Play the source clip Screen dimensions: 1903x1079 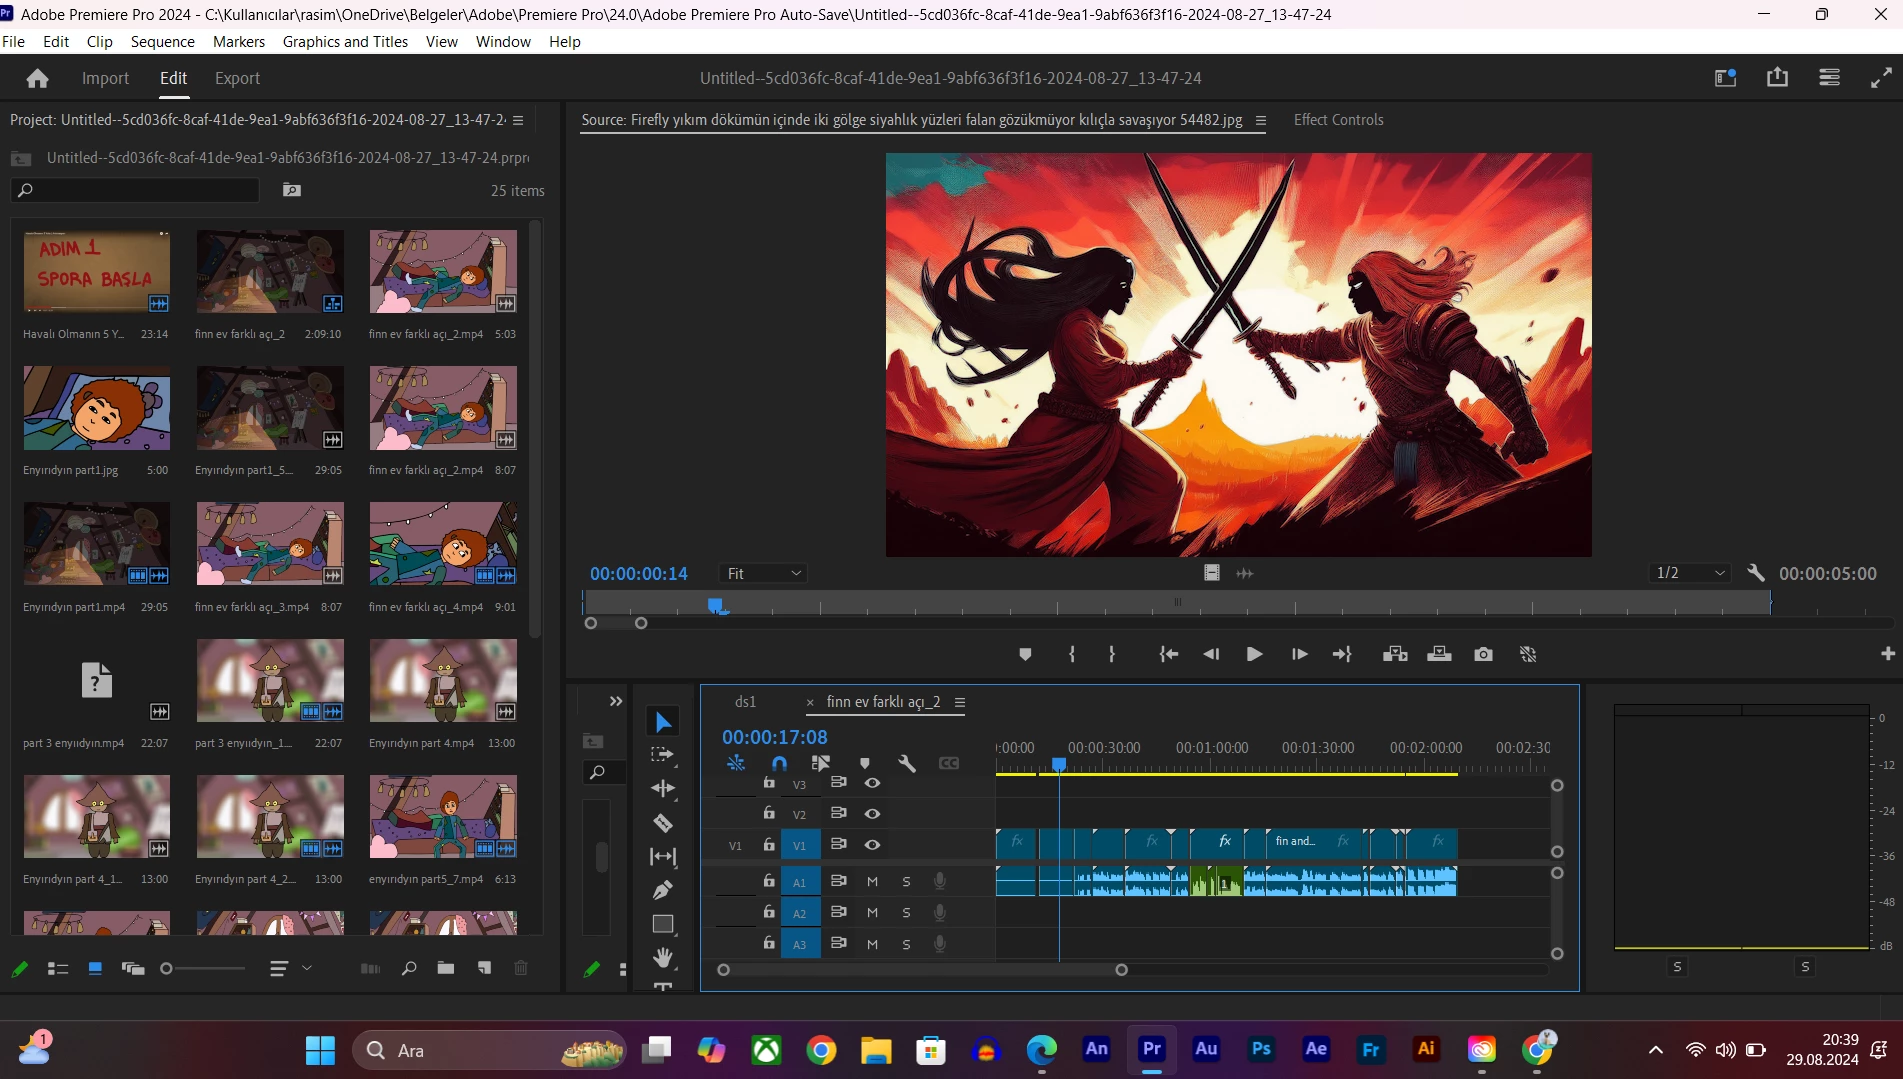click(x=1254, y=654)
